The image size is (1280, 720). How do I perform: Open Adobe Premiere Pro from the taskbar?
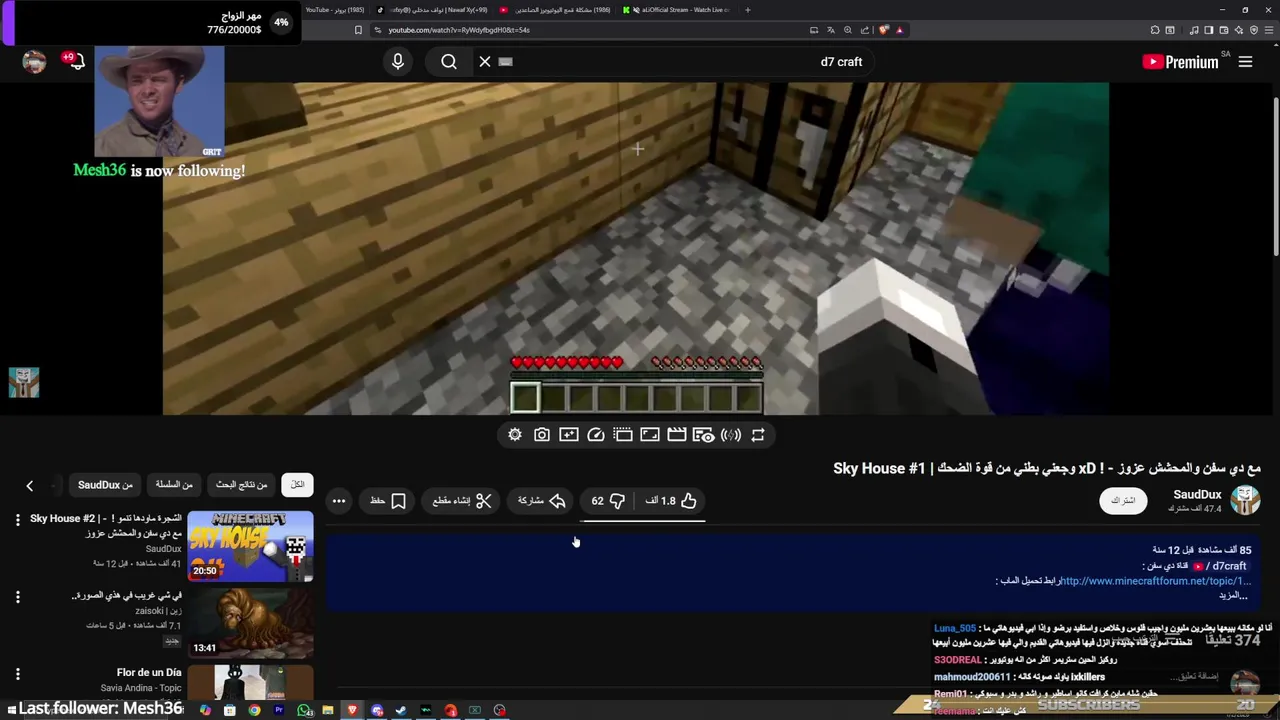click(279, 711)
